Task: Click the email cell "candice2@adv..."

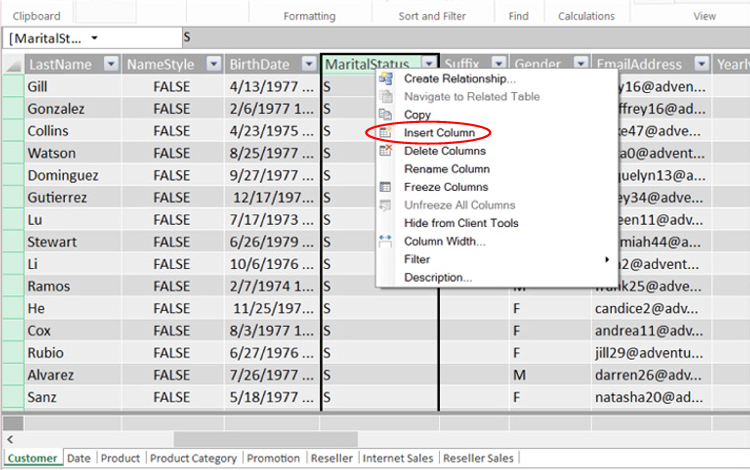Action: click(x=651, y=308)
